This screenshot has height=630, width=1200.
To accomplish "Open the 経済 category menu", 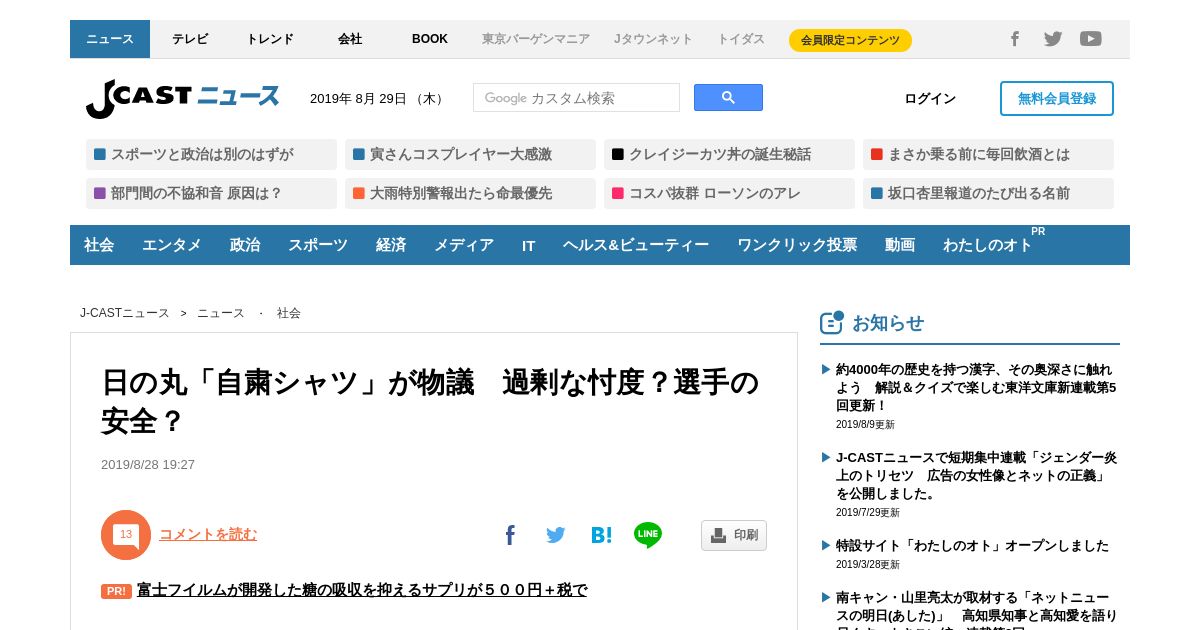I will 391,245.
